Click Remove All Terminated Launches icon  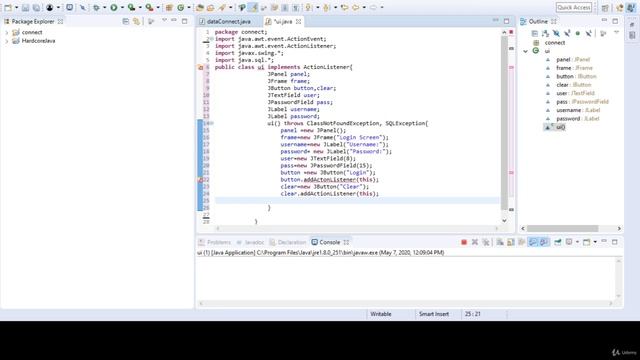click(x=486, y=242)
